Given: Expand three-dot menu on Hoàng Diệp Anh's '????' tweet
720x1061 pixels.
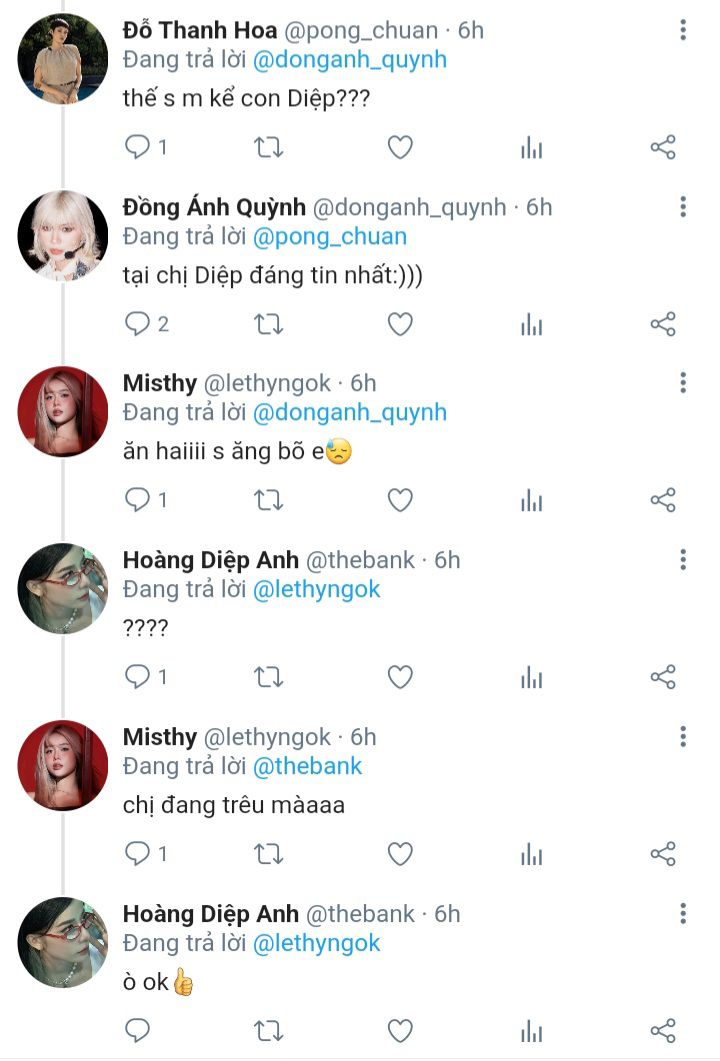Looking at the screenshot, I should 683,560.
